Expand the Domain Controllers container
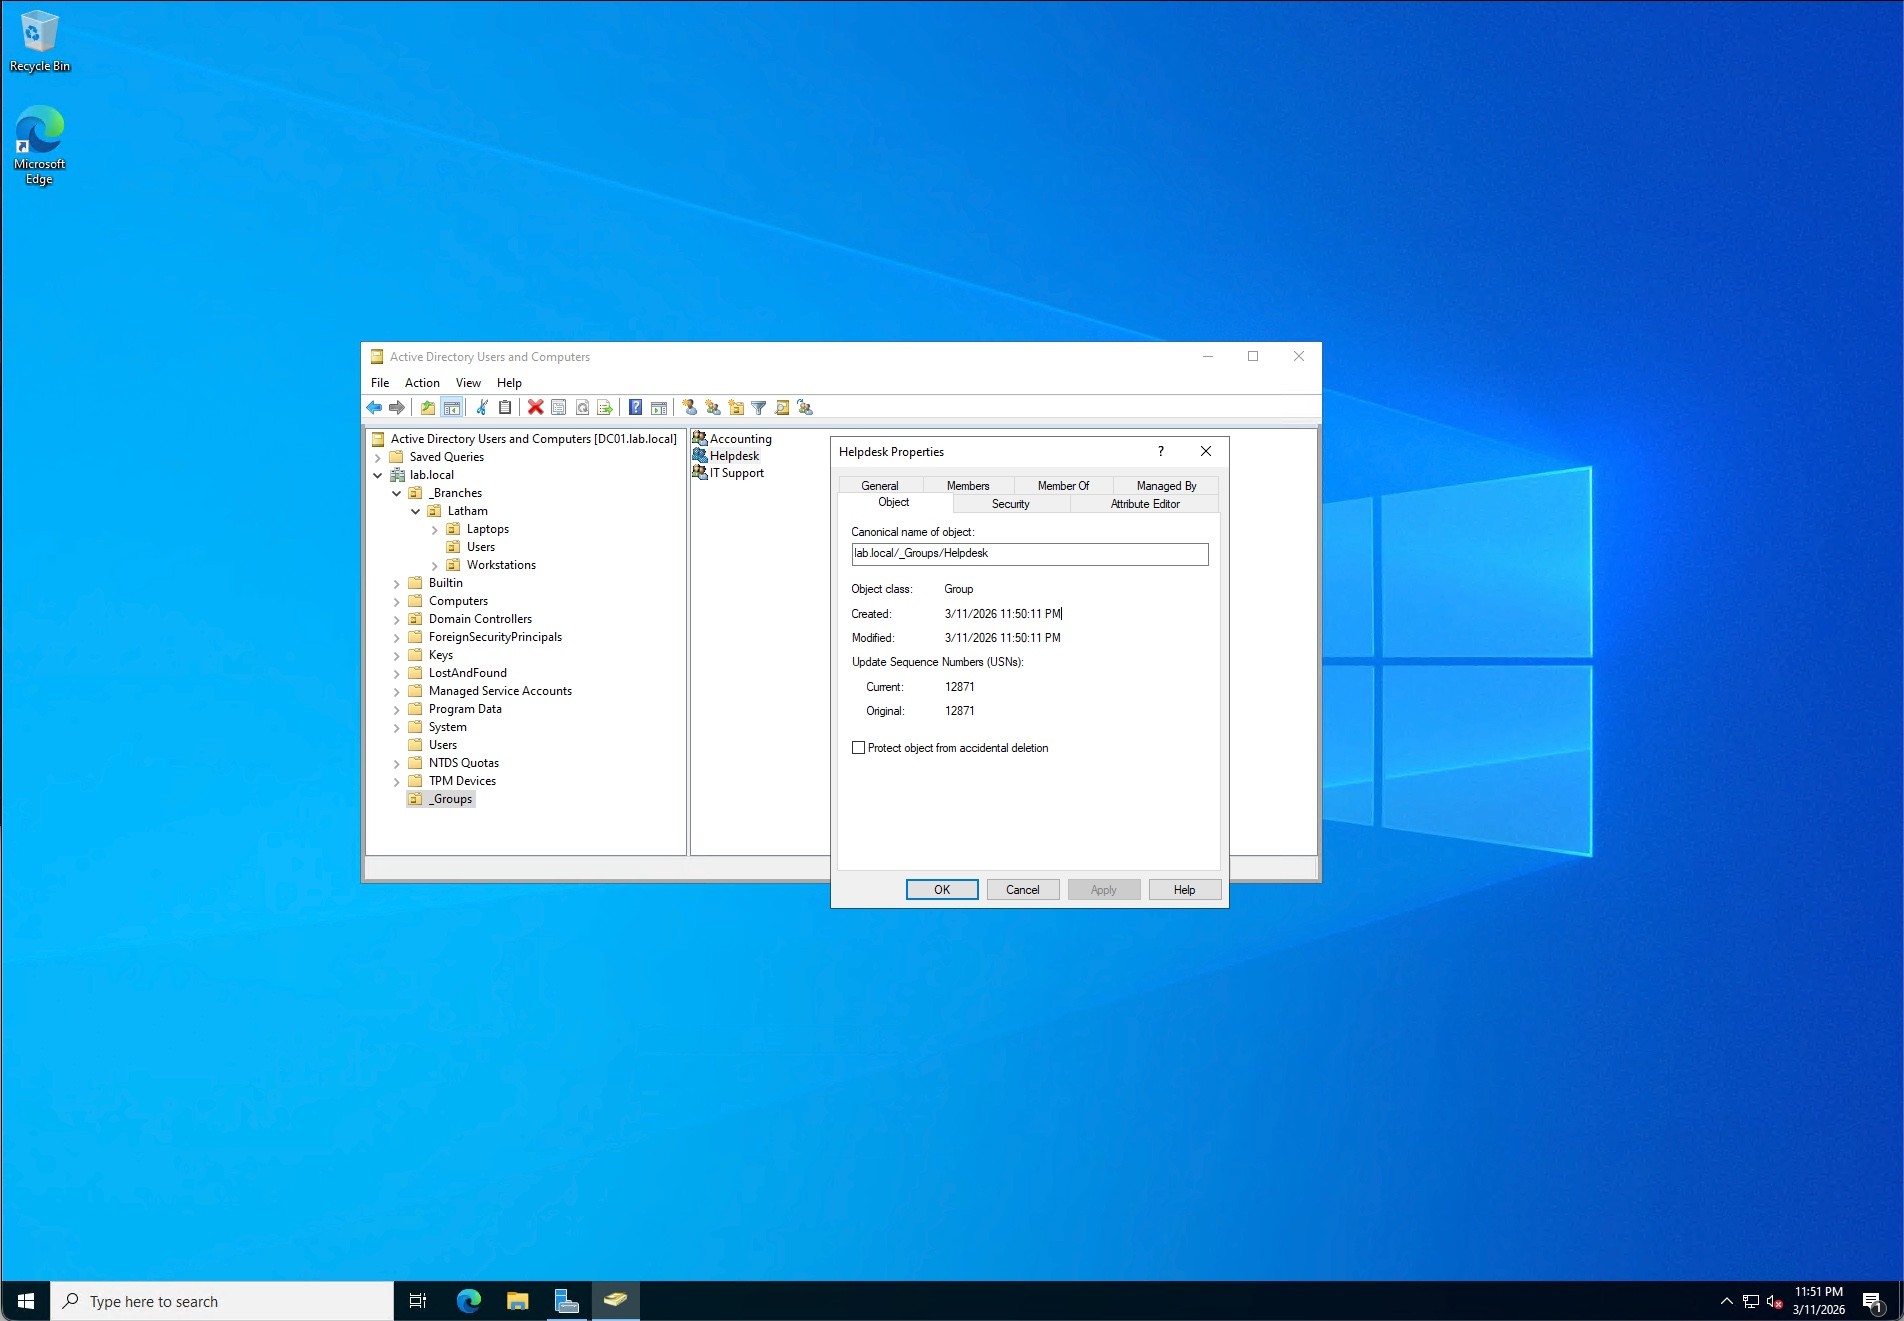Screen dimensions: 1904x1321 [x=397, y=619]
